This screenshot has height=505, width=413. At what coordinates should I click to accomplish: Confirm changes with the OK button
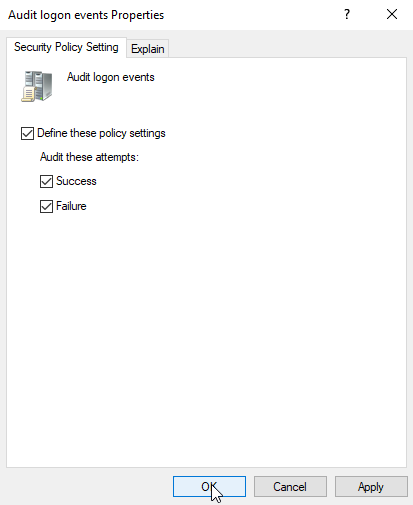tap(209, 487)
